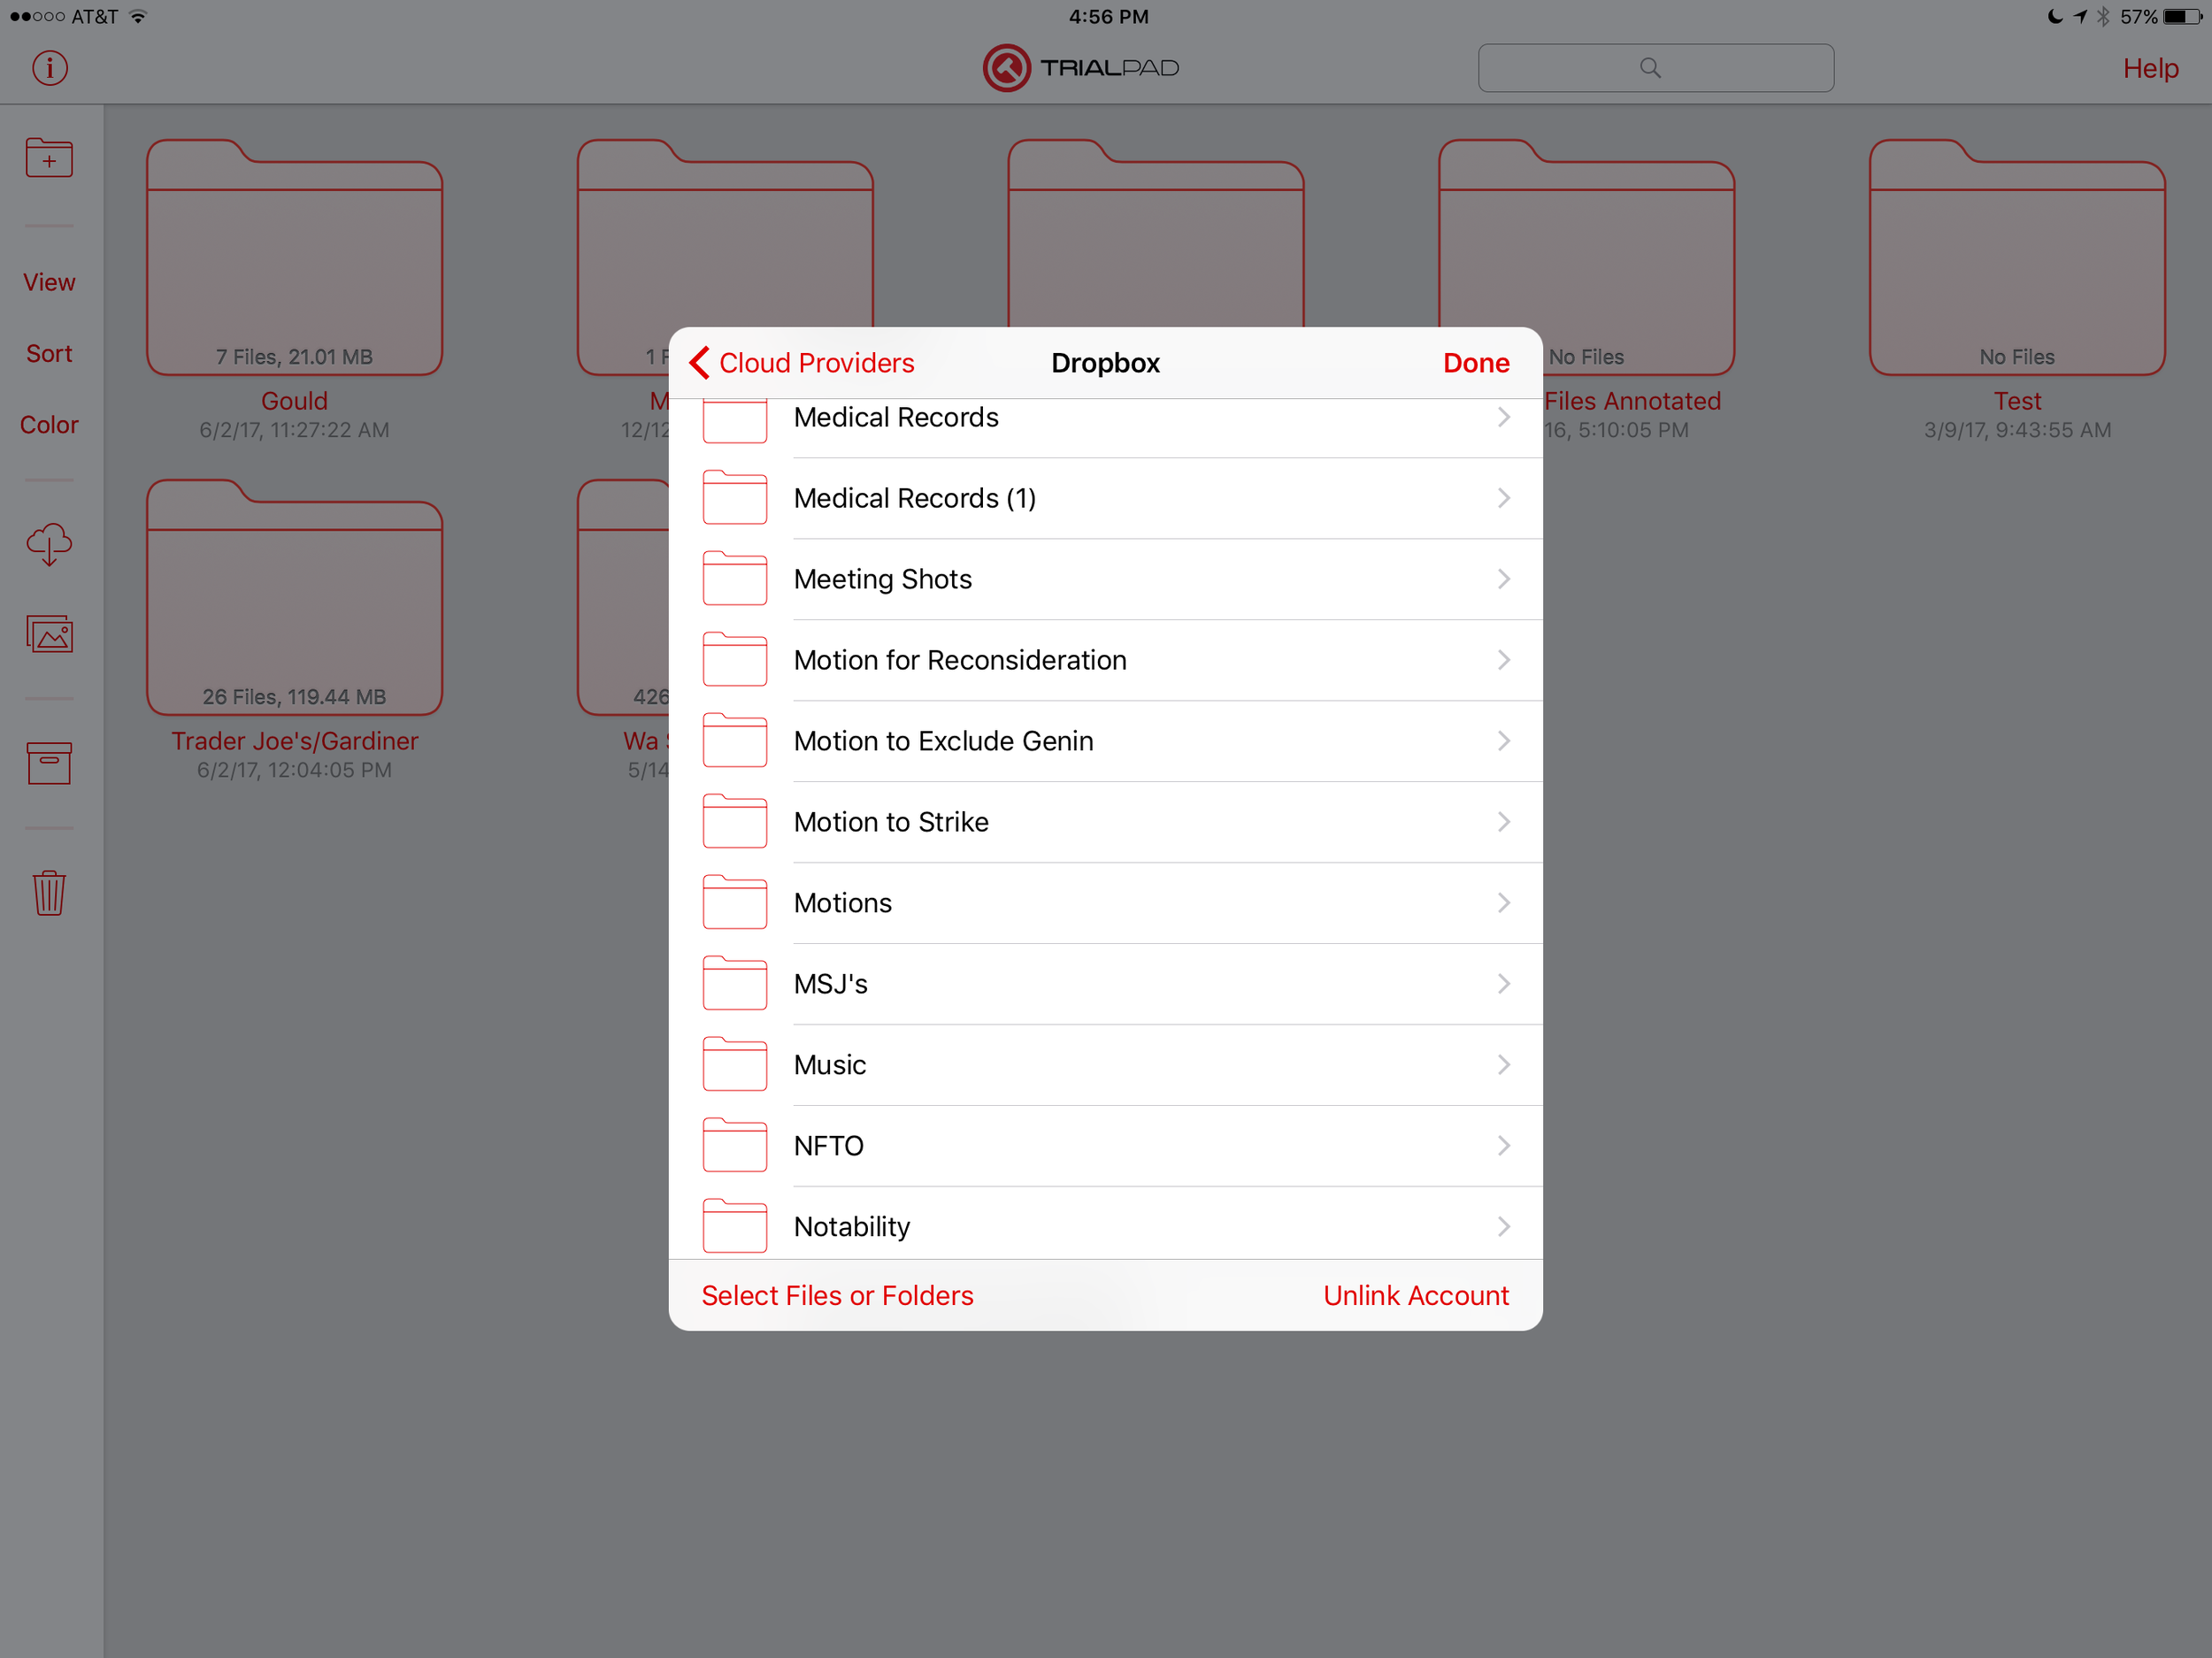Screen dimensions: 2212x1658
Task: Open Sort options in sidebar
Action: point(49,353)
